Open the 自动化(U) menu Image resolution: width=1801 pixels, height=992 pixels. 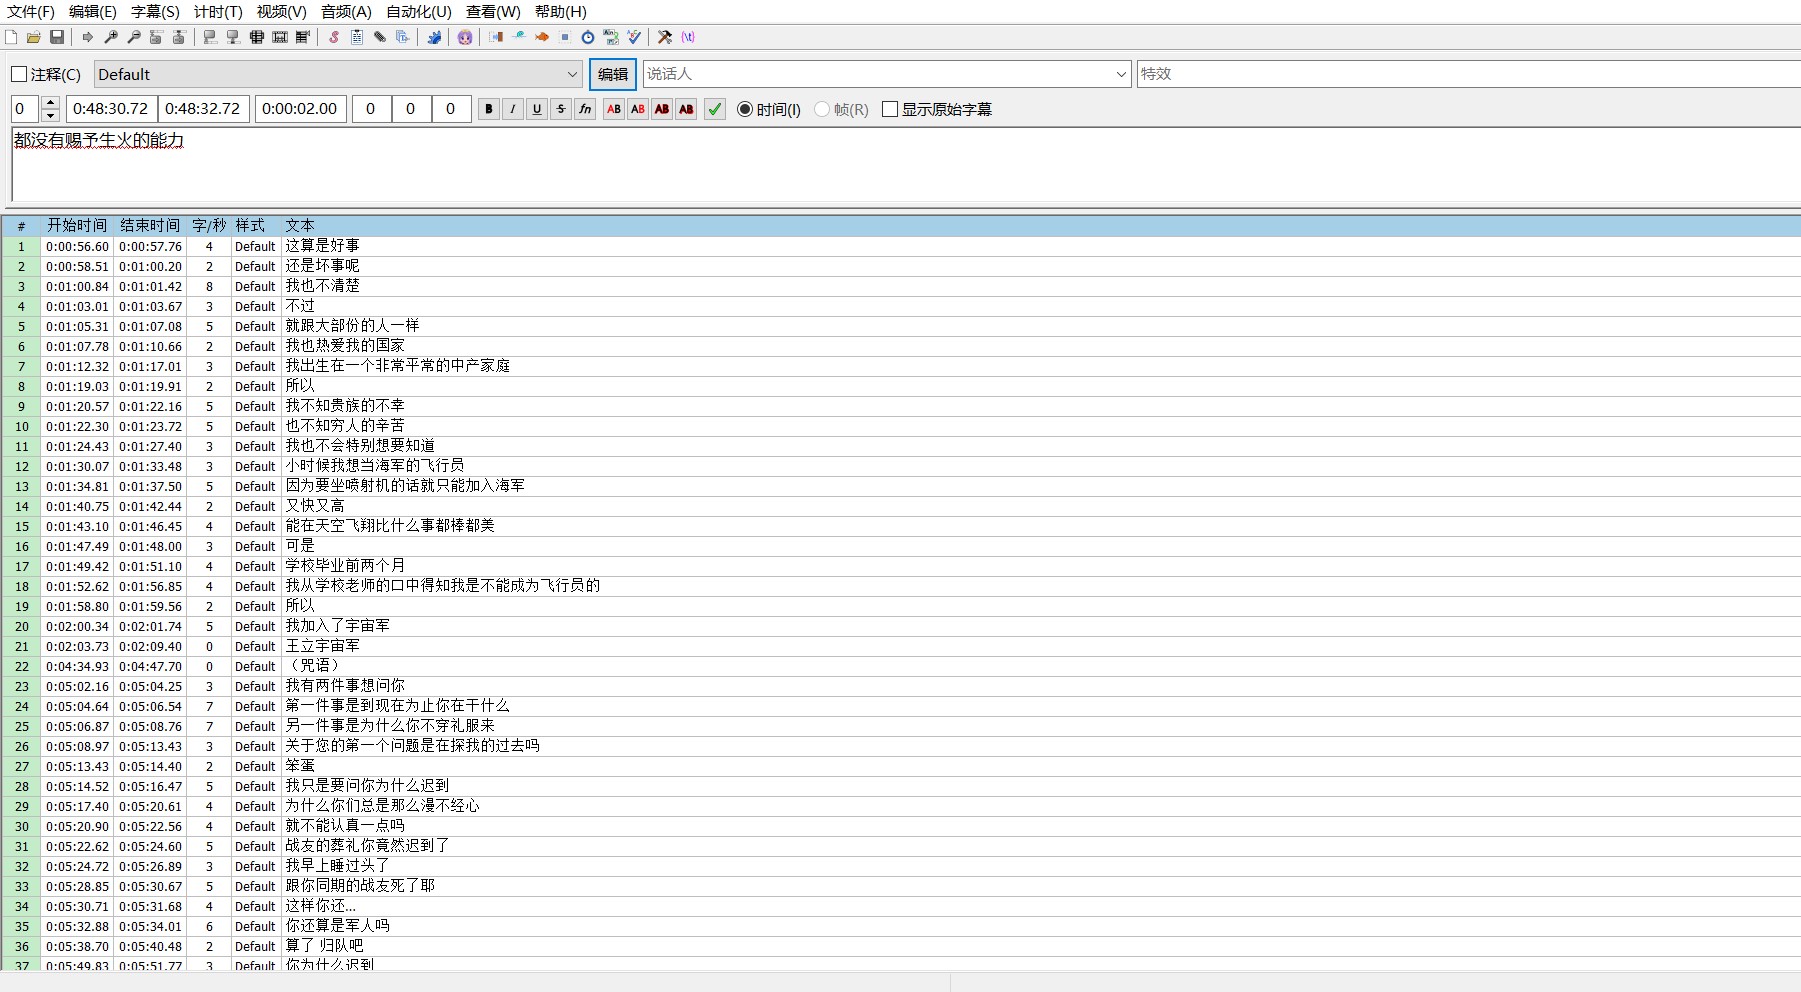(x=419, y=12)
